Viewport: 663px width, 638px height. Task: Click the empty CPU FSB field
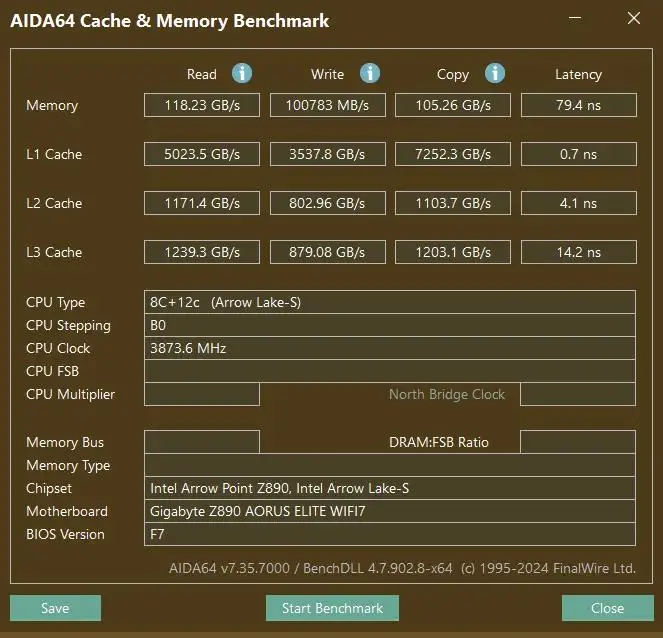[x=390, y=371]
